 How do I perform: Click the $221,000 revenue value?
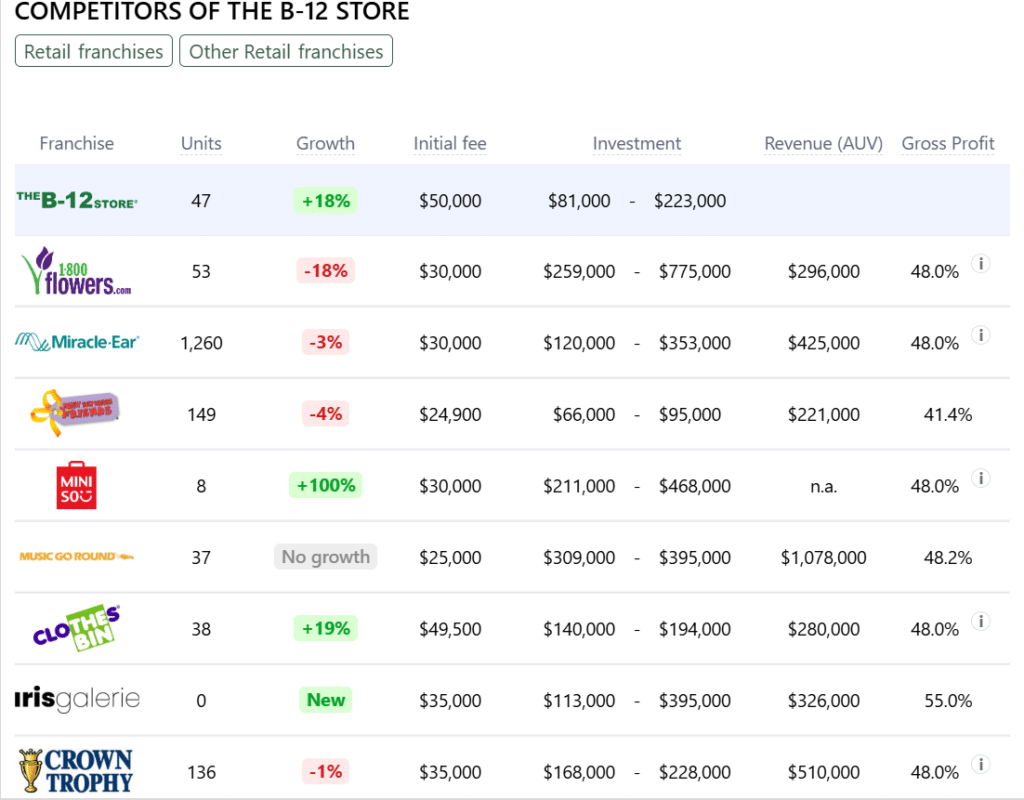[x=824, y=415]
